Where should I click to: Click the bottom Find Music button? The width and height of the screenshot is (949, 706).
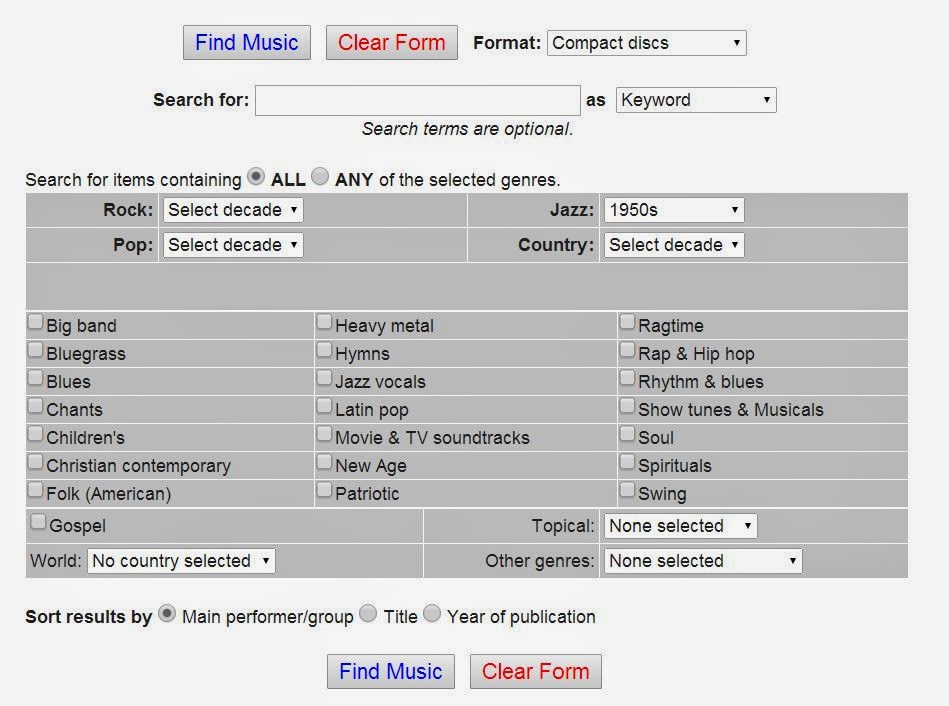click(391, 671)
